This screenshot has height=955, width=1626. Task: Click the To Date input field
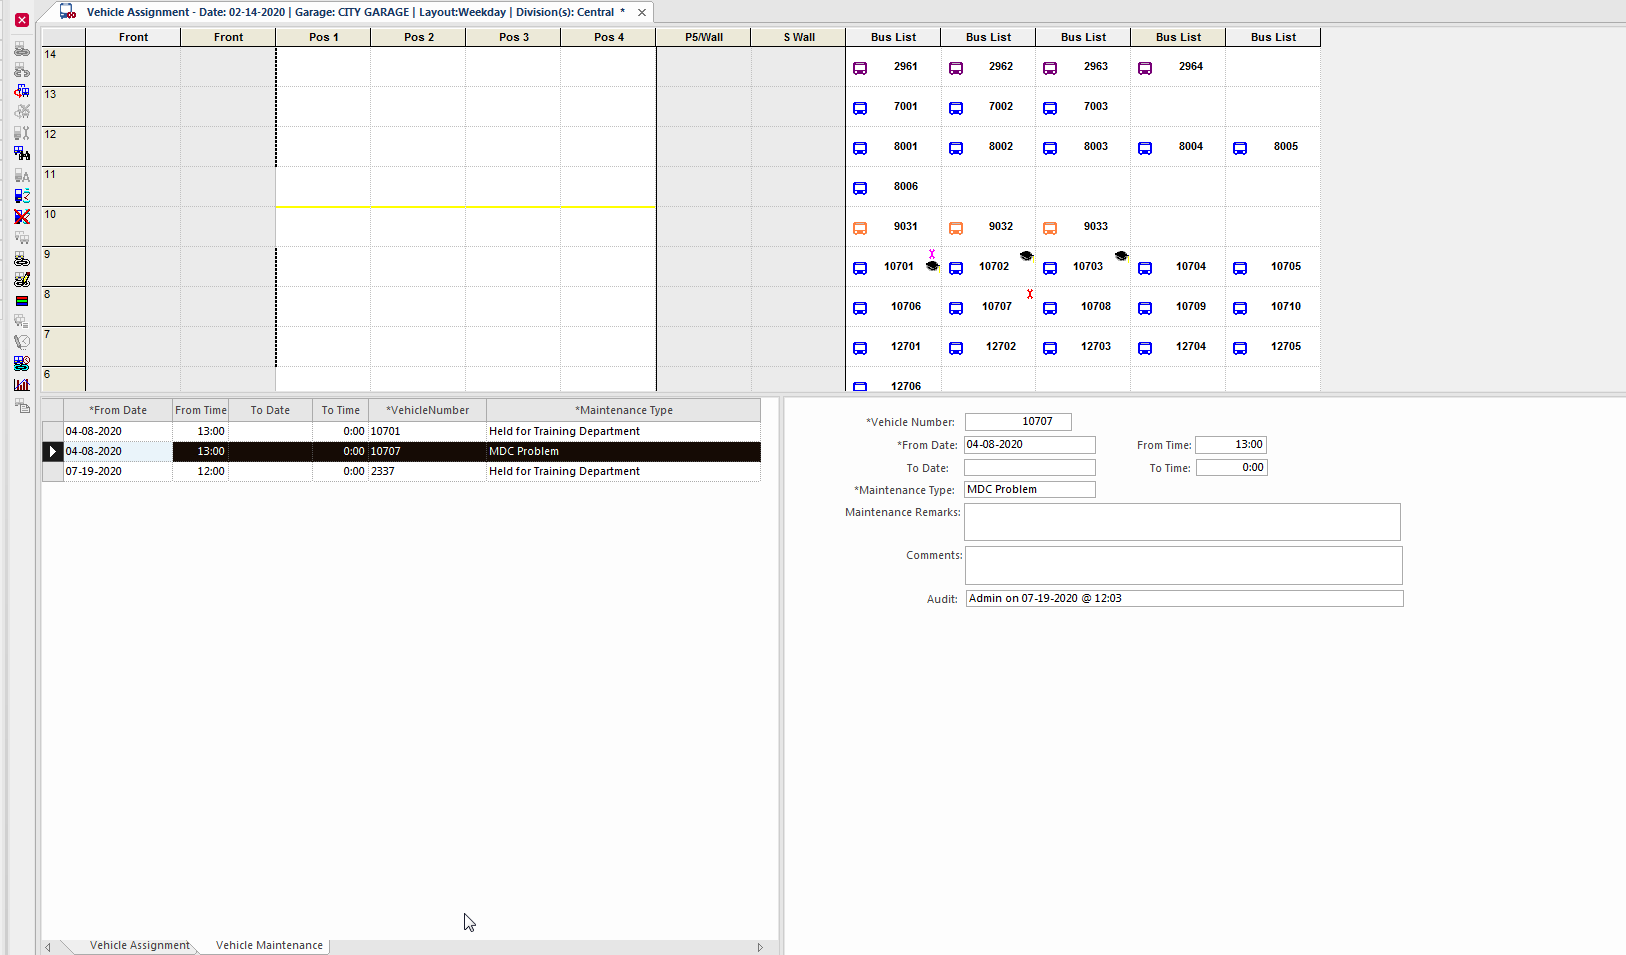(1029, 467)
